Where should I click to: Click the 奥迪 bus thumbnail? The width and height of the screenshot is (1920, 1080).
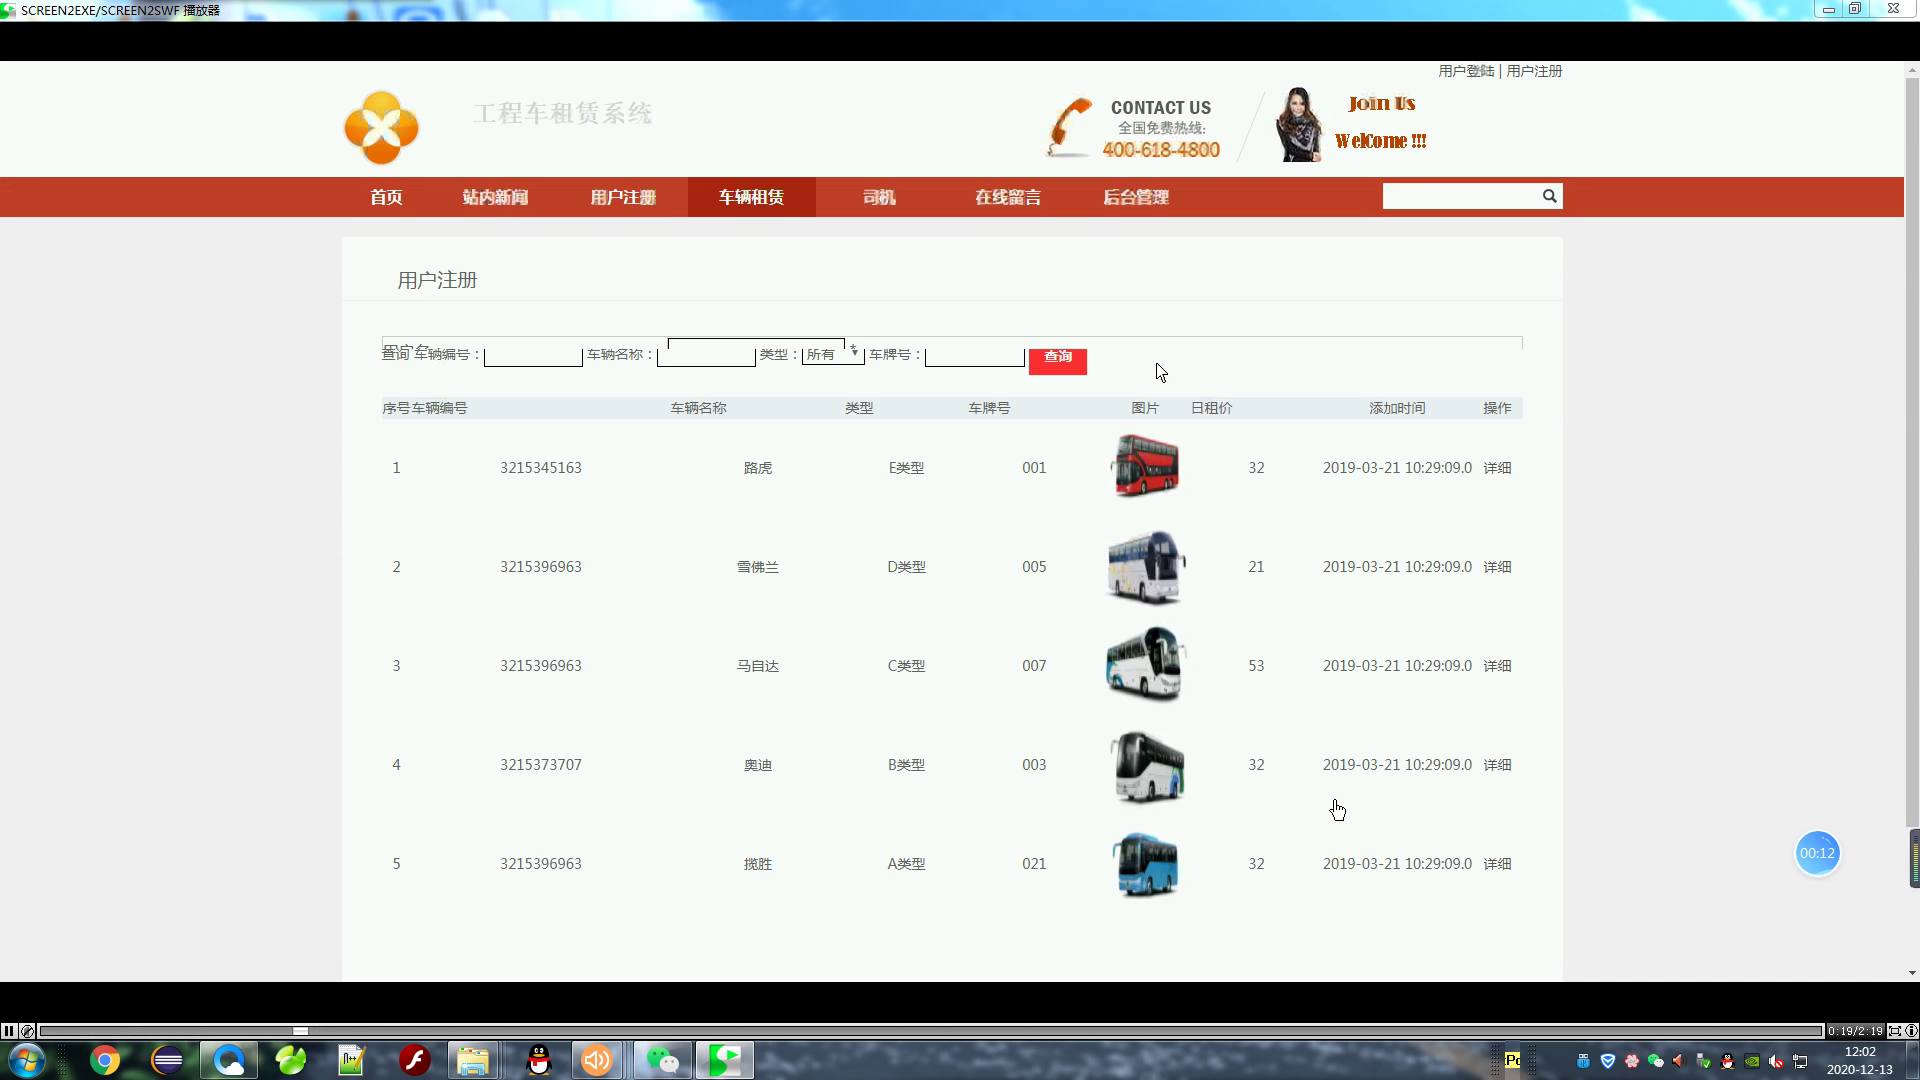click(x=1147, y=766)
